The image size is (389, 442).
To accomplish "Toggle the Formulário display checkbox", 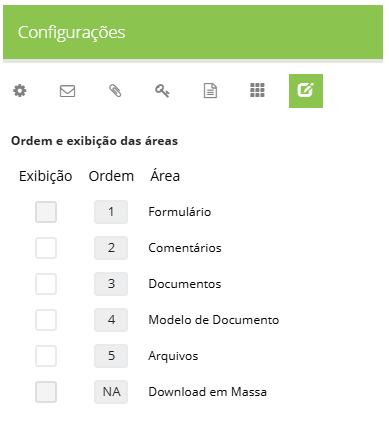I will click(x=46, y=212).
